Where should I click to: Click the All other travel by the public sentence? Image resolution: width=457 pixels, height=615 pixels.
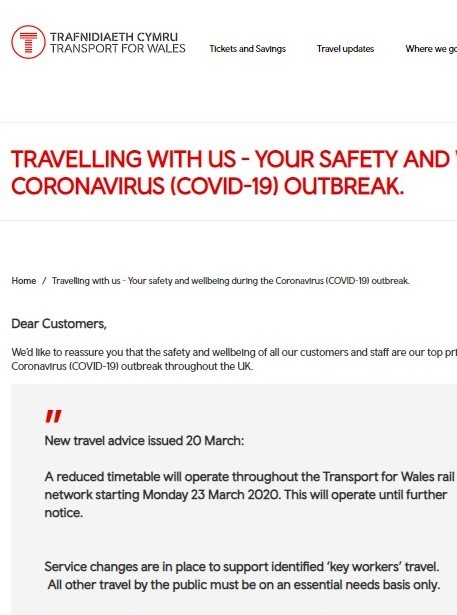tap(244, 585)
